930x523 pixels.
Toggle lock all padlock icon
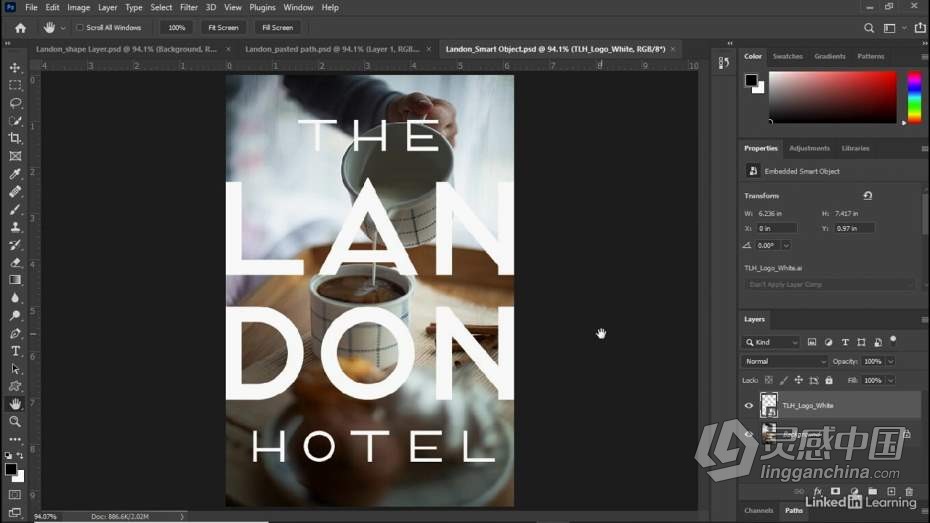coord(829,380)
